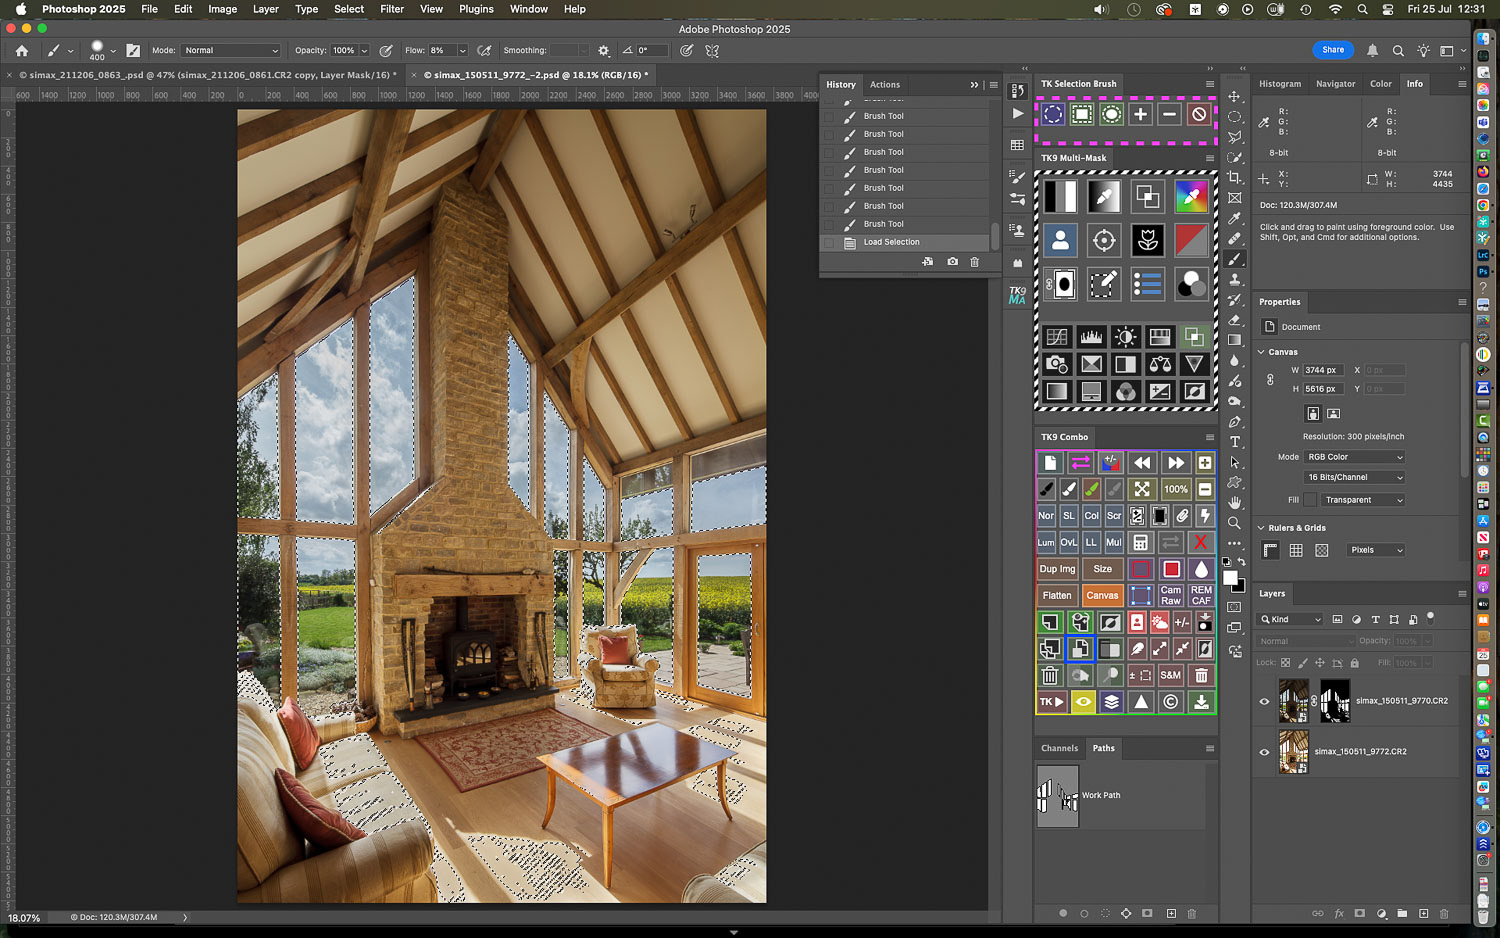Hide the simax_150511_9770.CR2 layer
Image resolution: width=1500 pixels, height=938 pixels.
point(1264,701)
